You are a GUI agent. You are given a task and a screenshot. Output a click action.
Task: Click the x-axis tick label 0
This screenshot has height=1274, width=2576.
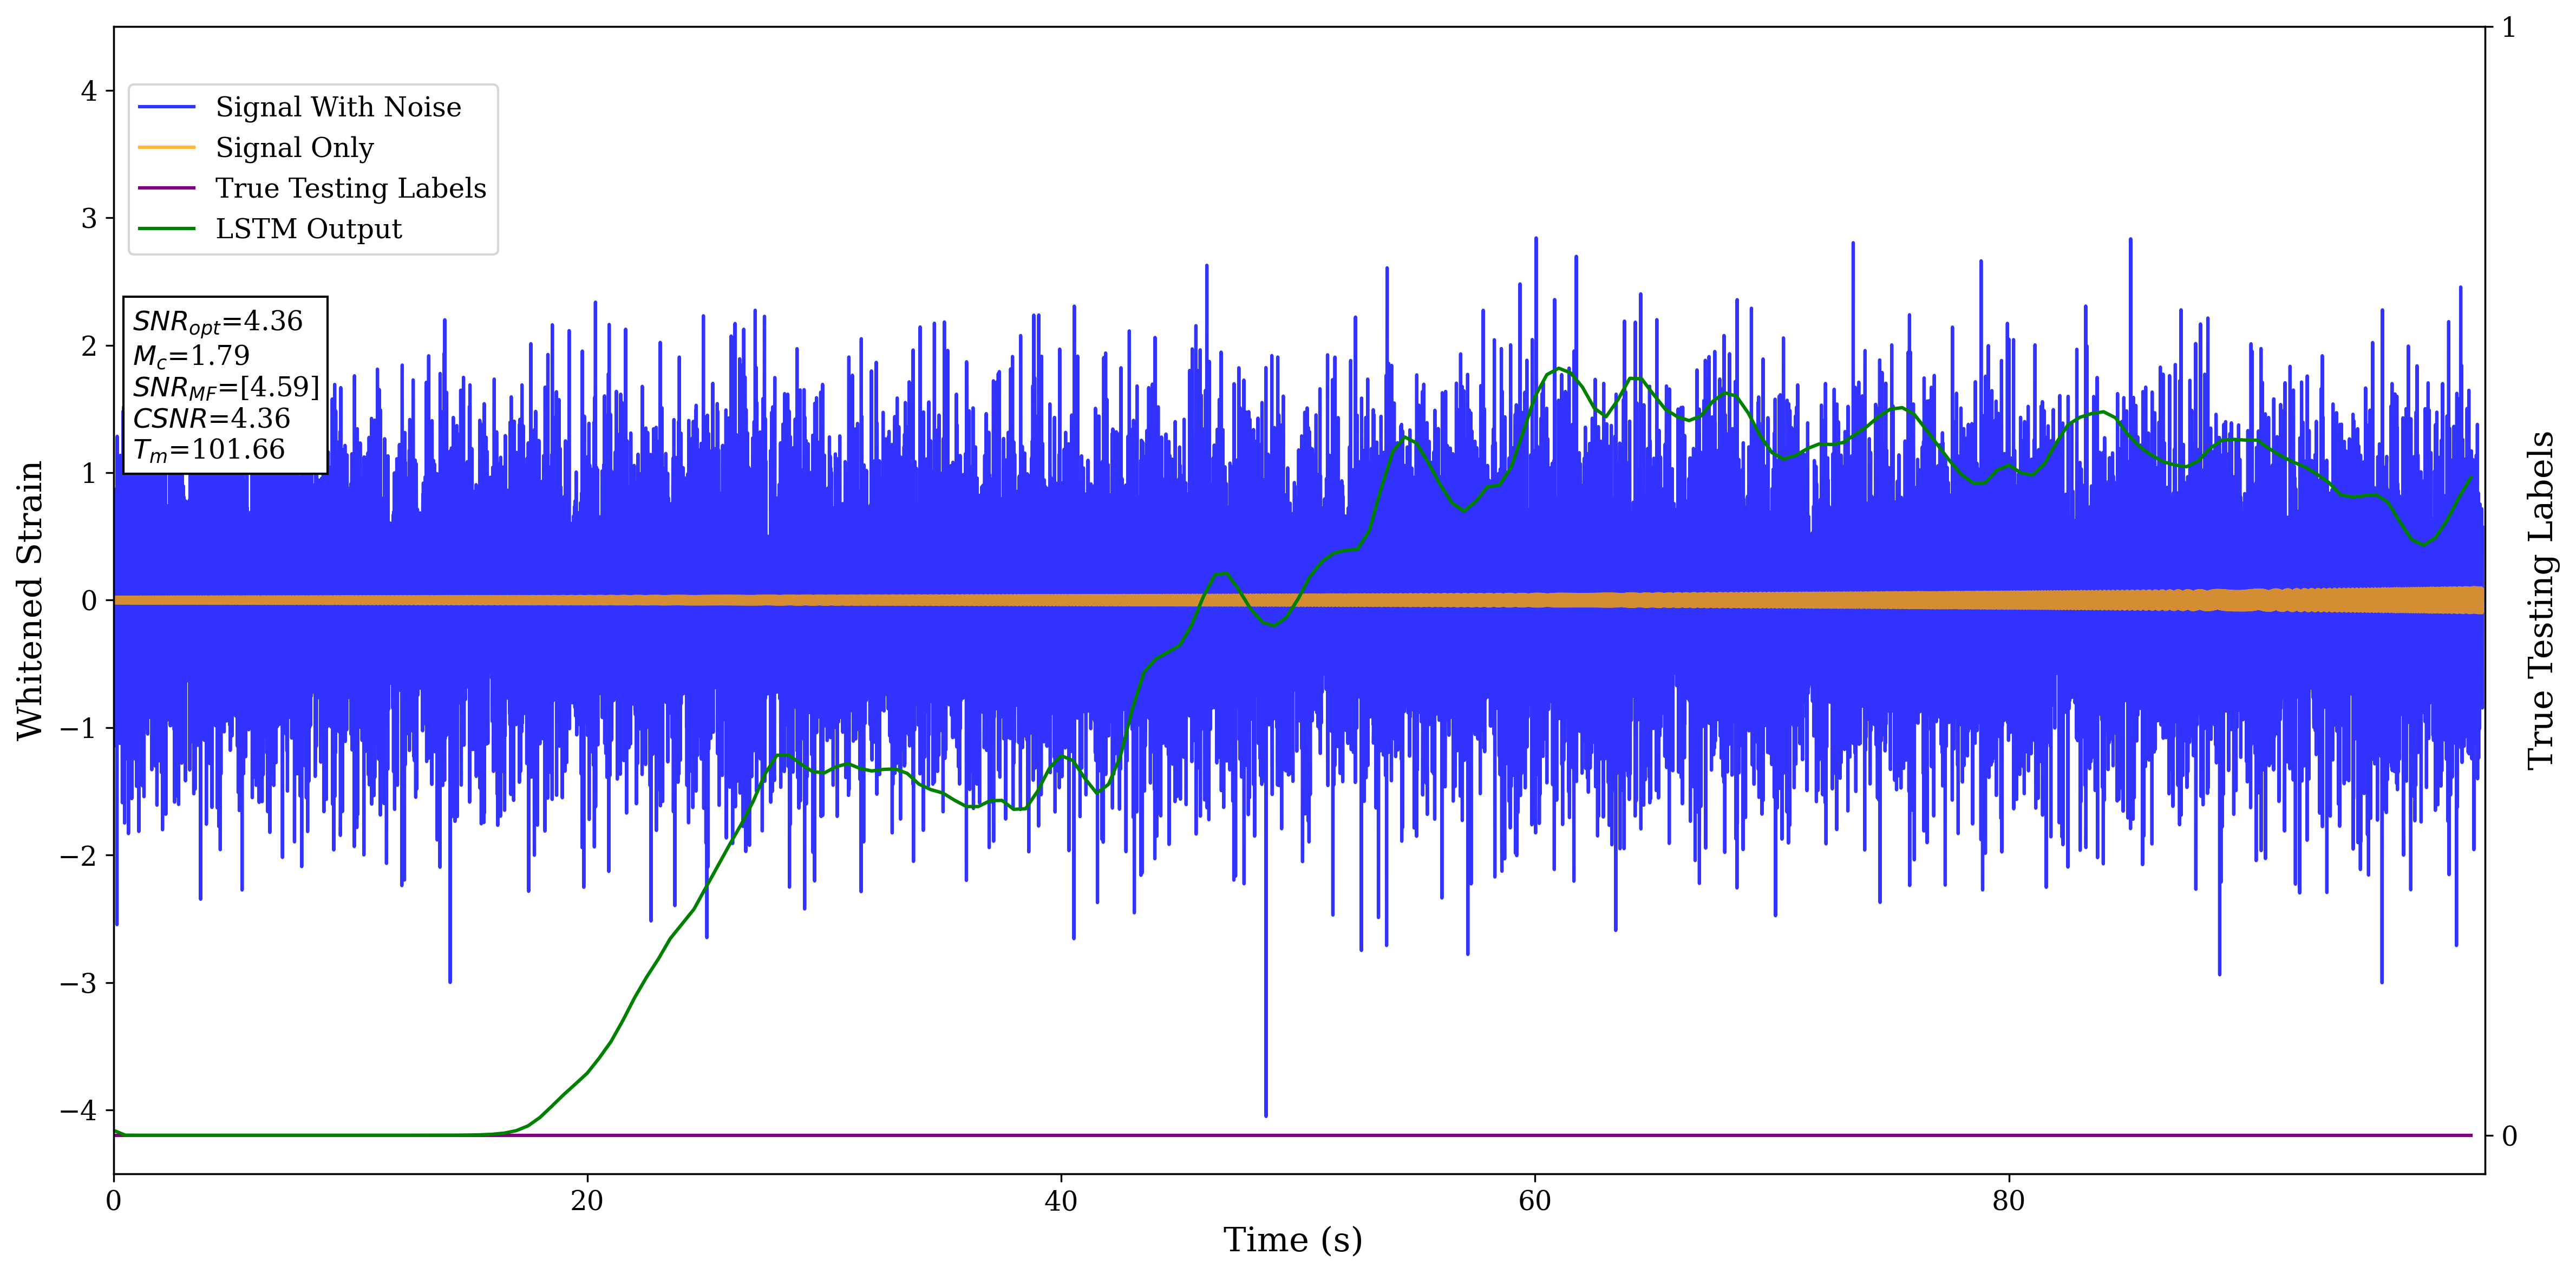tap(114, 1201)
